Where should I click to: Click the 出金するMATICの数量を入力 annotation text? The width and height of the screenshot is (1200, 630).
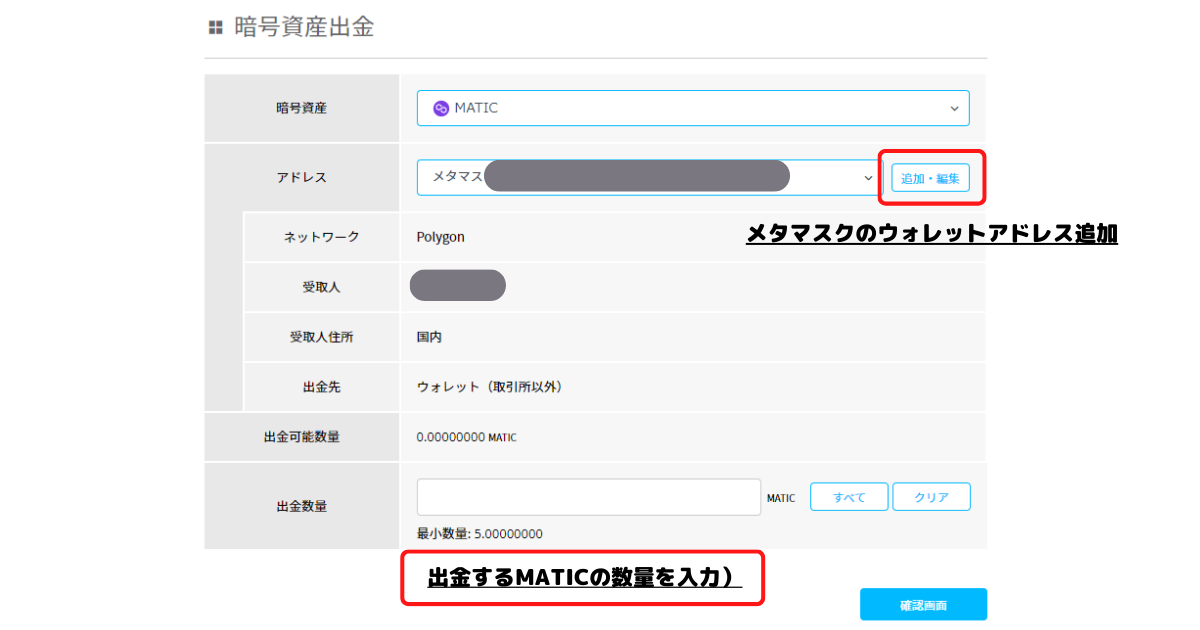[584, 577]
